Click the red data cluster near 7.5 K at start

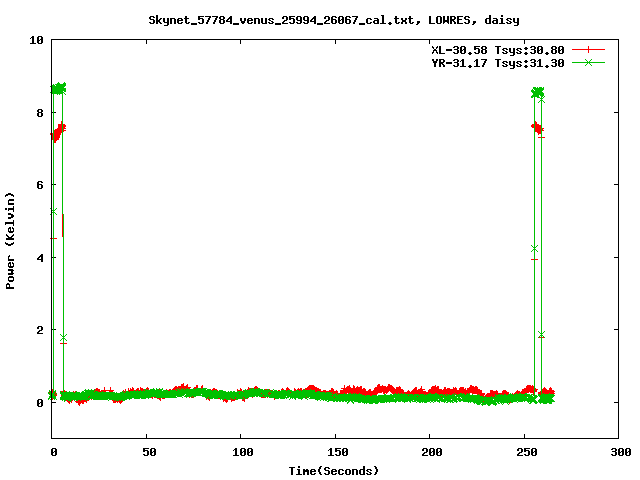58,132
